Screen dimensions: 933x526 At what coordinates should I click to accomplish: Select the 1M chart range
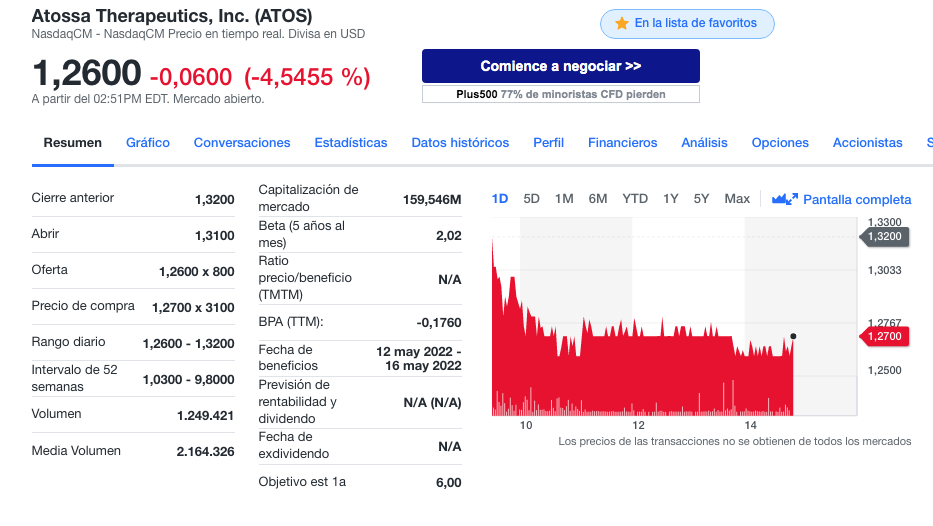pyautogui.click(x=564, y=199)
